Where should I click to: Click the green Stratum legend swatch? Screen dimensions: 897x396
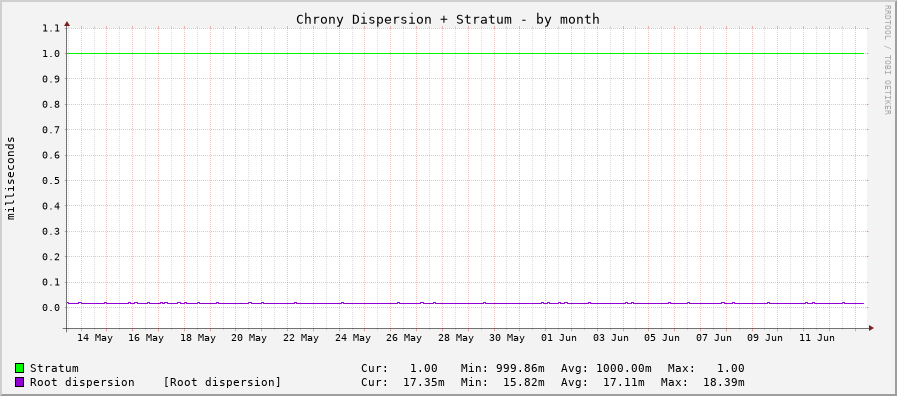pos(19,368)
